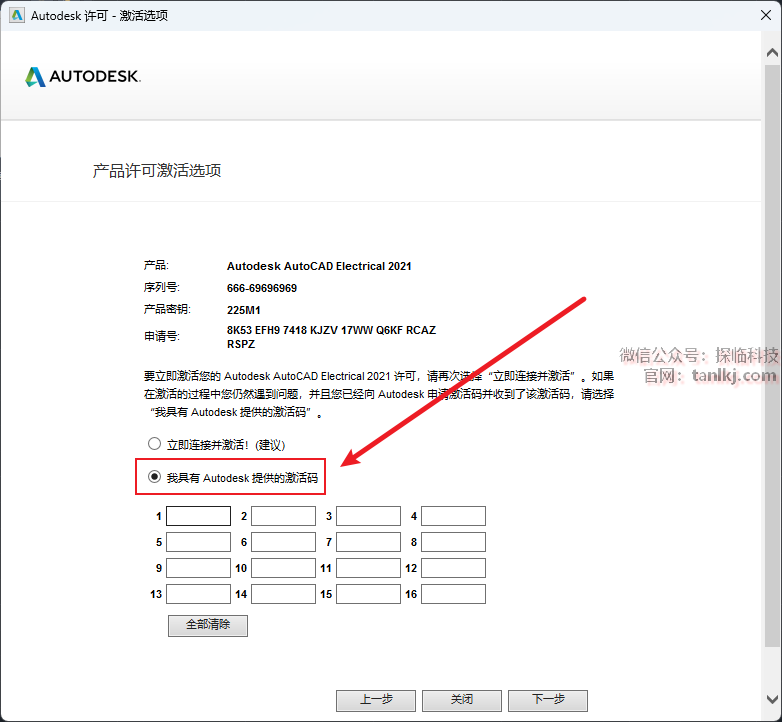Click activation code field 11
Viewport: 782px width, 722px height.
[x=369, y=568]
